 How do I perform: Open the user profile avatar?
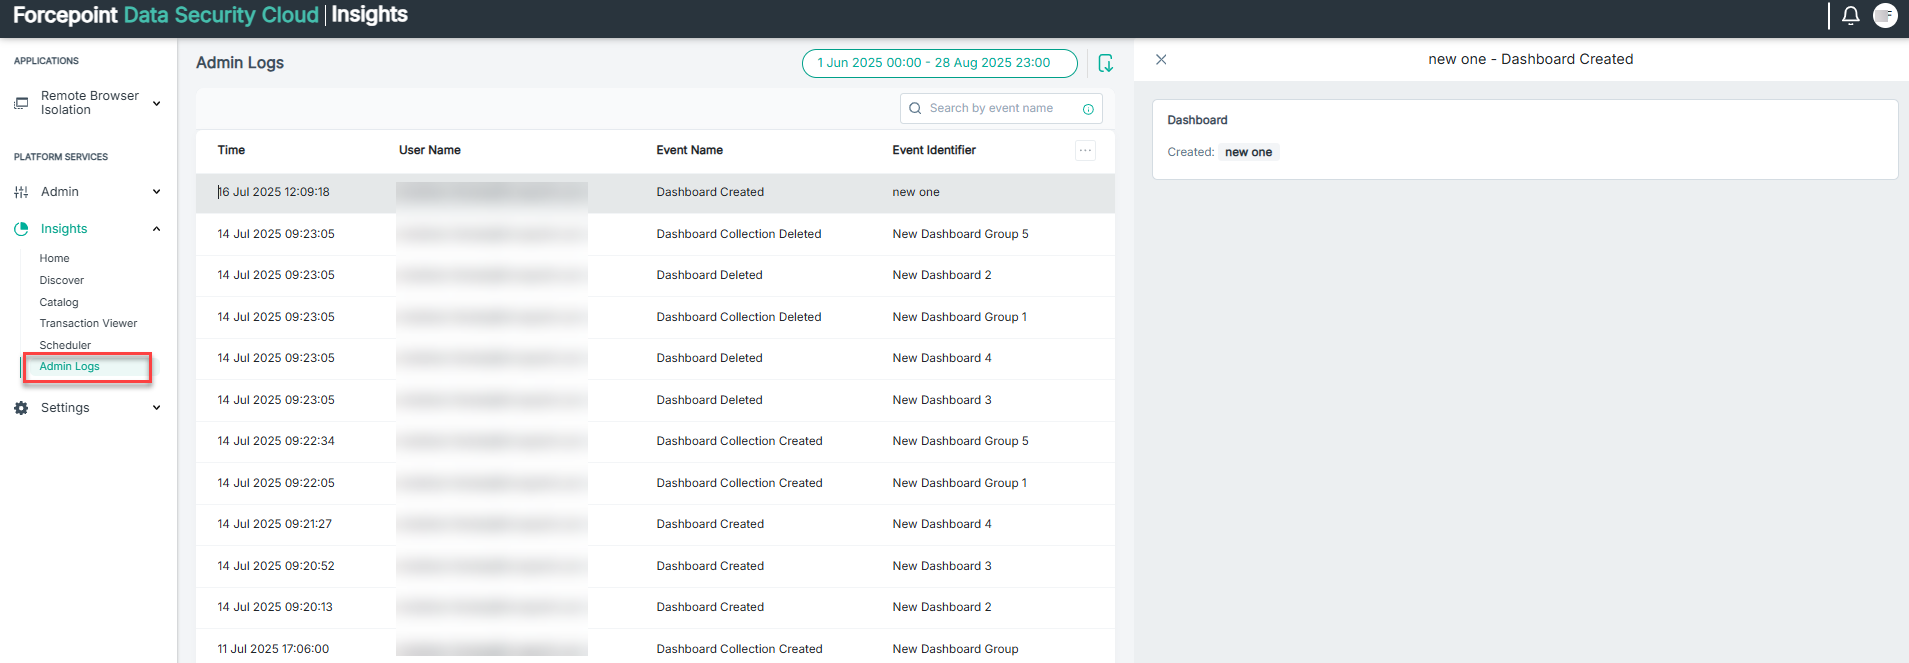tap(1885, 16)
